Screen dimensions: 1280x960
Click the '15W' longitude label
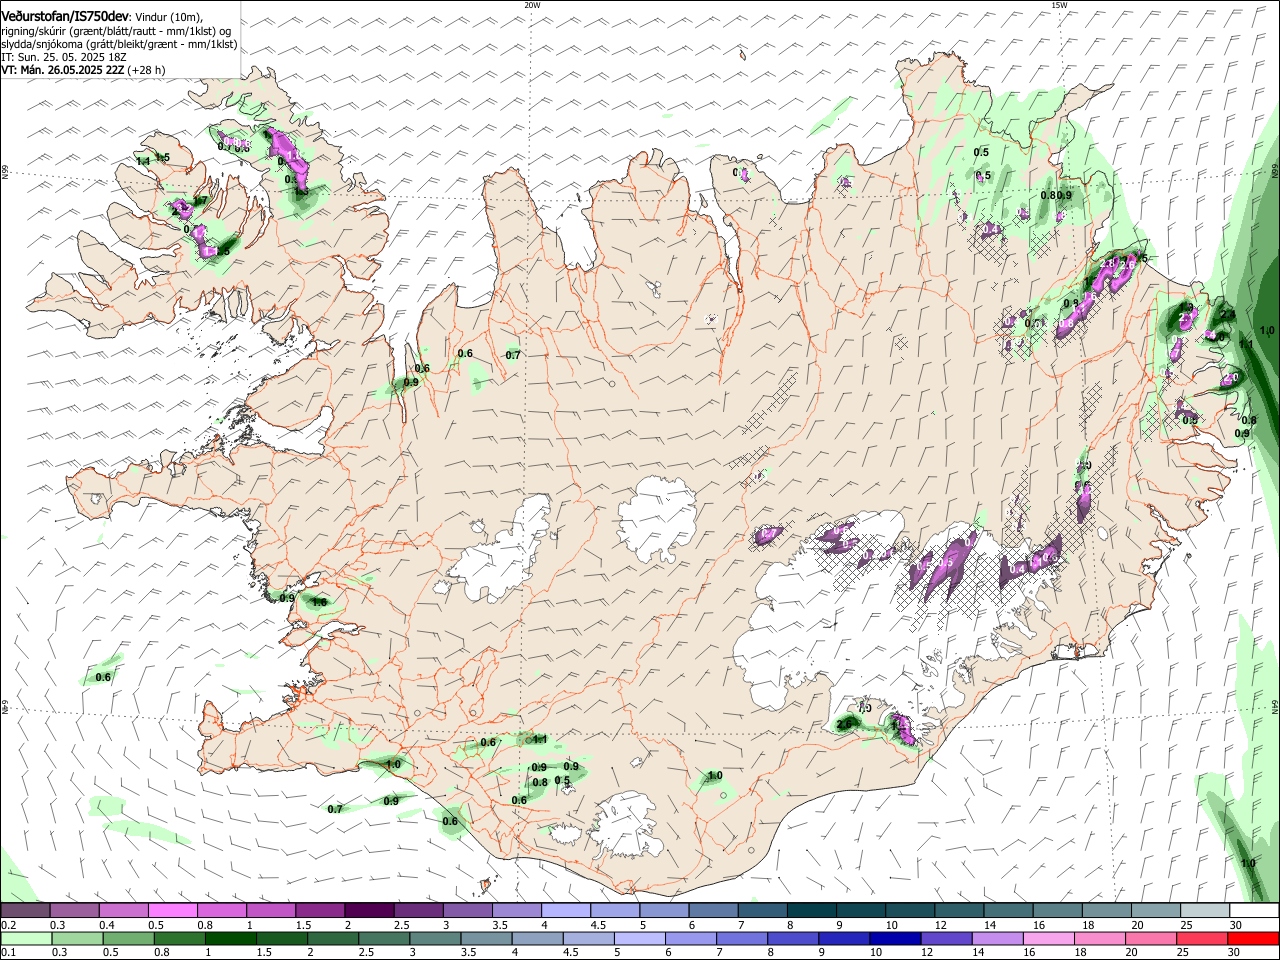pyautogui.click(x=1059, y=5)
